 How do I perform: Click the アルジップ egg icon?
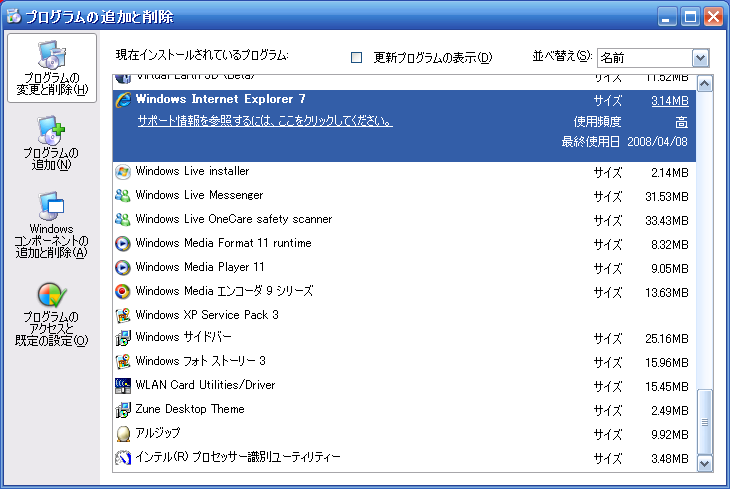pyautogui.click(x=123, y=434)
